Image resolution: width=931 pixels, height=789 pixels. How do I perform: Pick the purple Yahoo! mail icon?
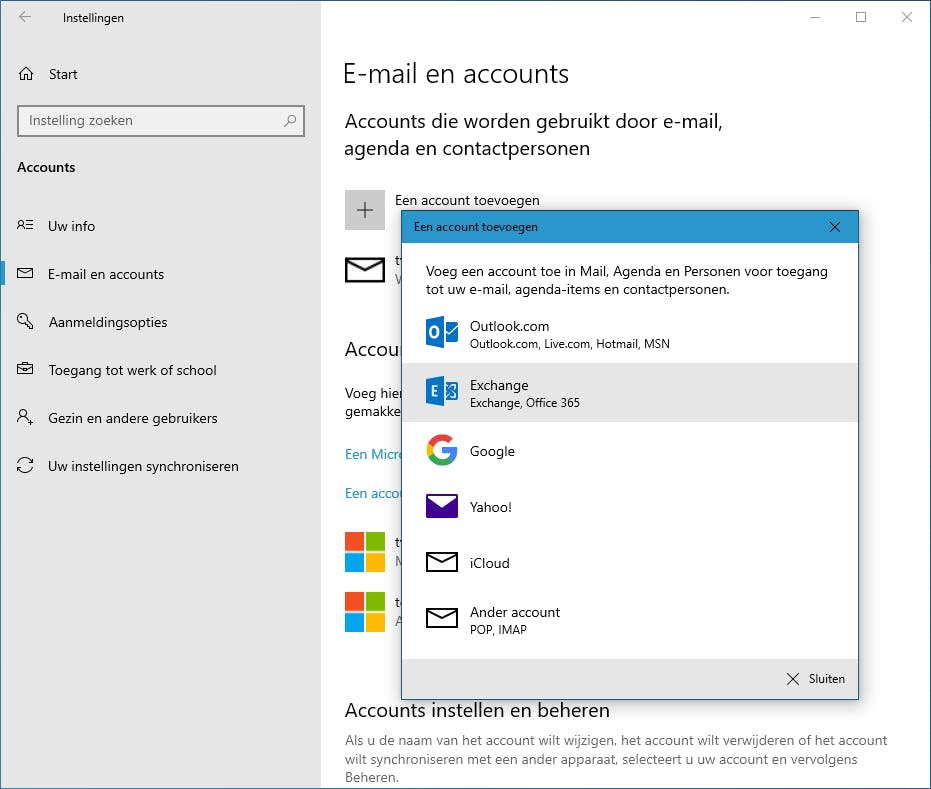442,507
